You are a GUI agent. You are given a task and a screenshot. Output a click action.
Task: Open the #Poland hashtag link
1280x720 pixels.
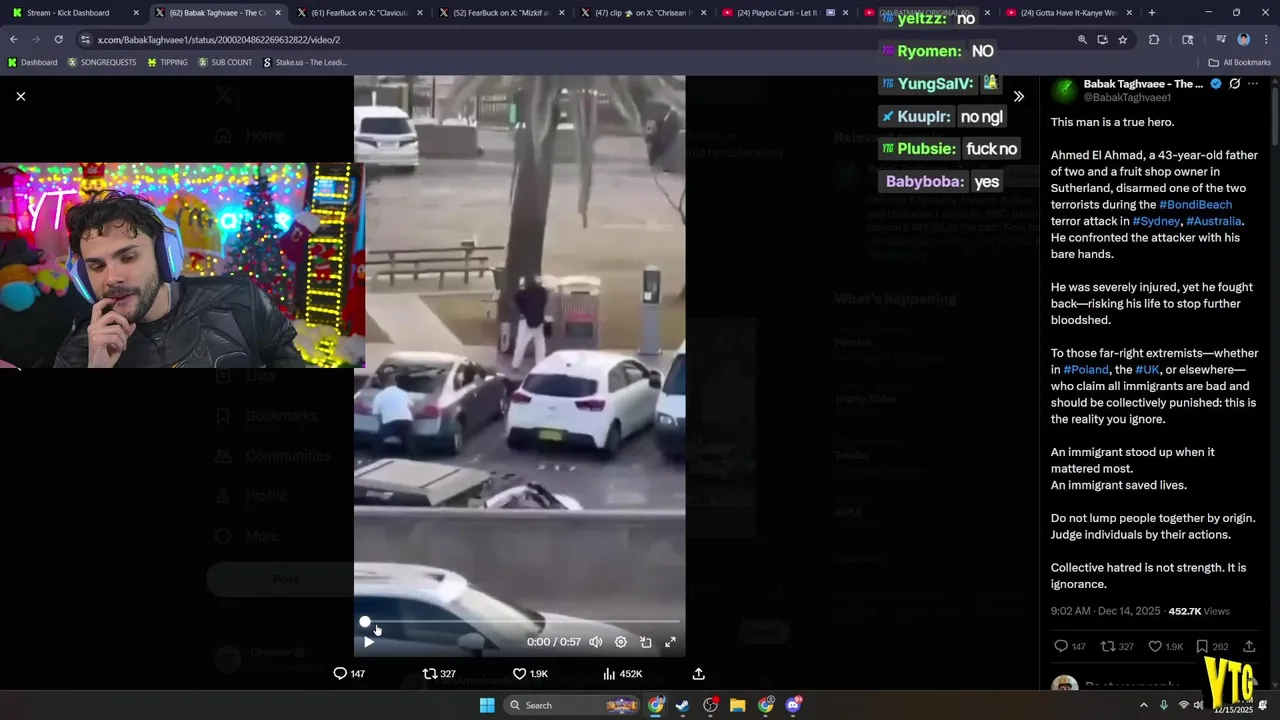point(1086,370)
